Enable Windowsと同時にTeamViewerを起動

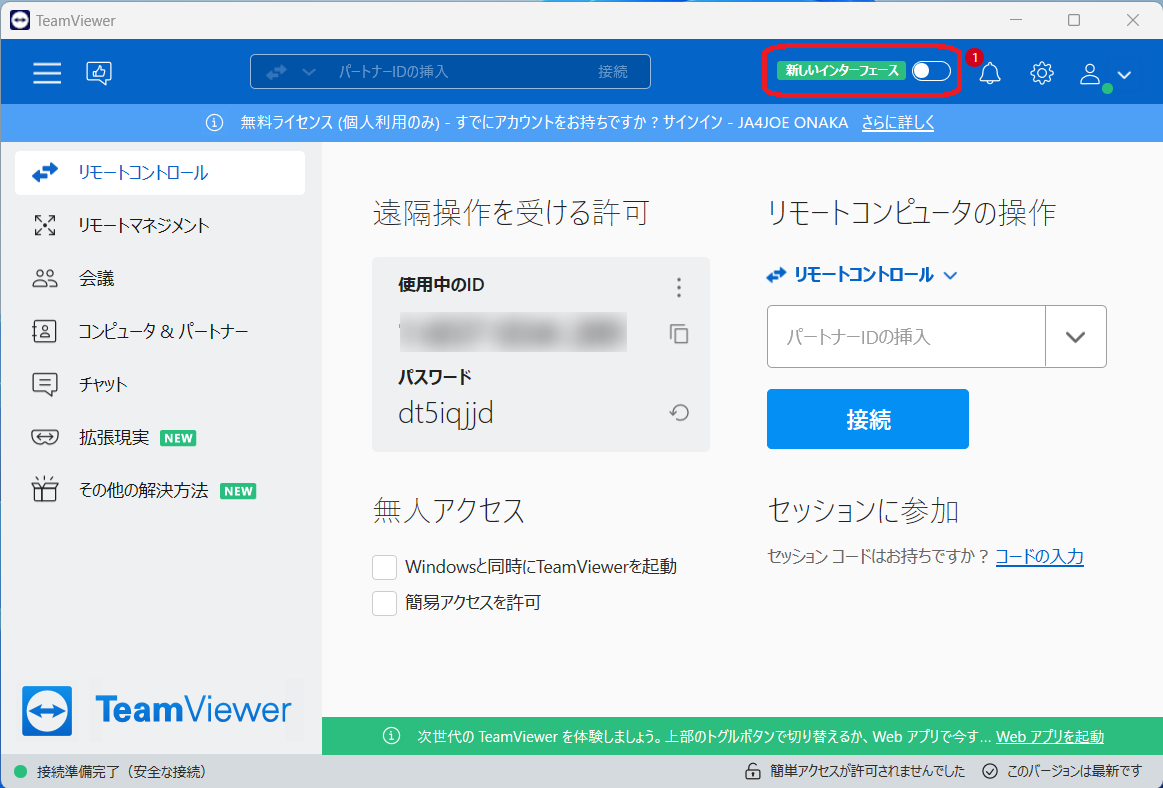pyautogui.click(x=384, y=566)
